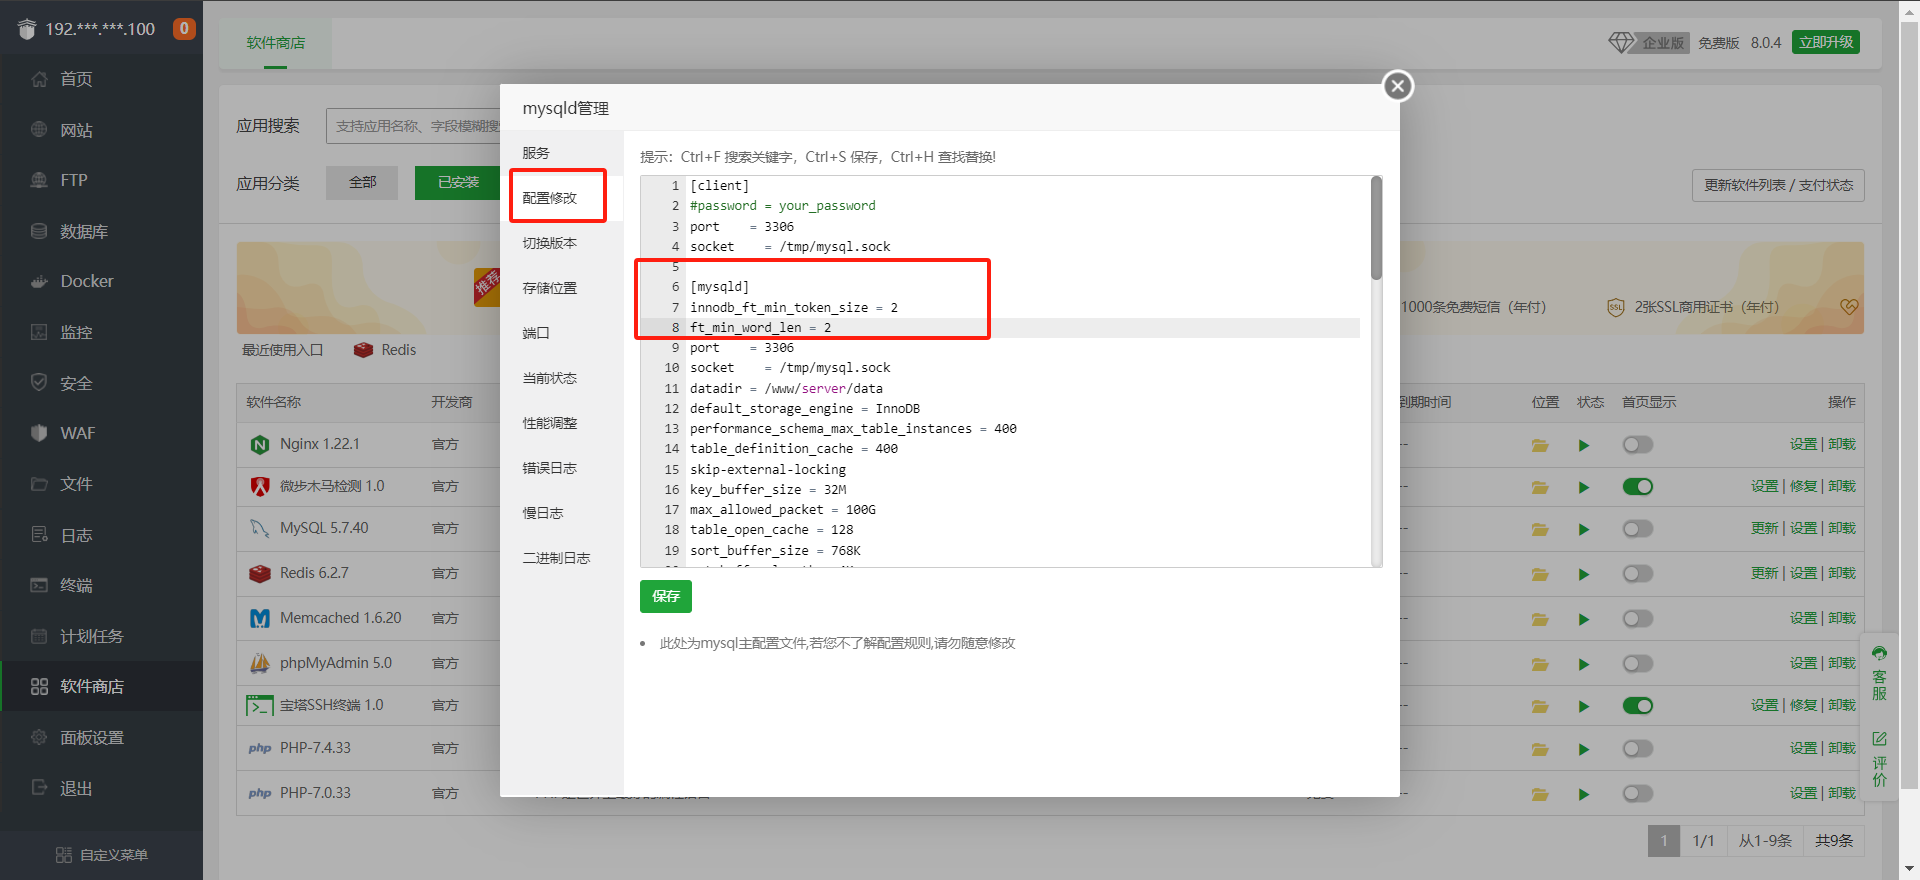The width and height of the screenshot is (1920, 880).
Task: Toggle 首页显示 for Redis 6.2.7 row
Action: coord(1637,573)
